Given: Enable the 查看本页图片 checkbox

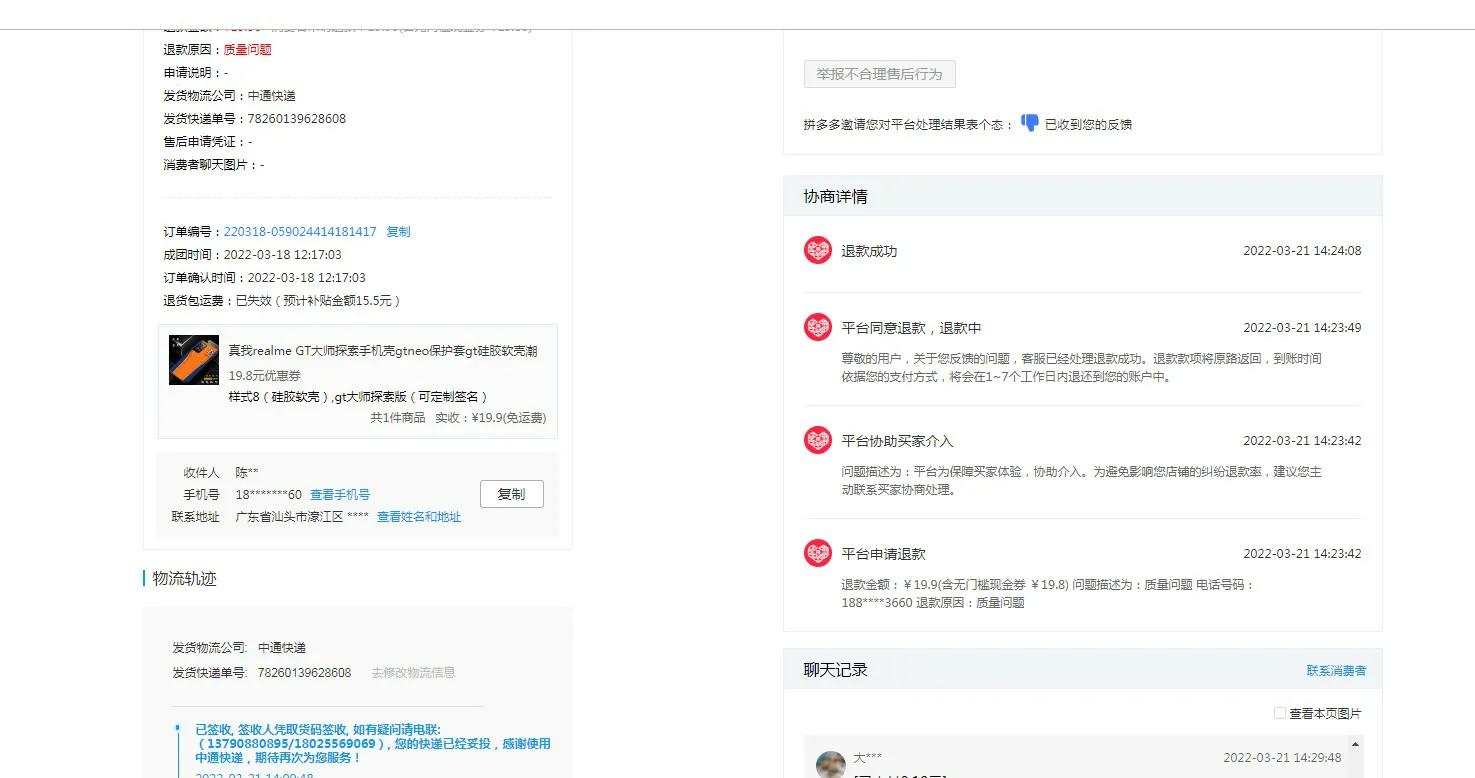Looking at the screenshot, I should click(1279, 713).
